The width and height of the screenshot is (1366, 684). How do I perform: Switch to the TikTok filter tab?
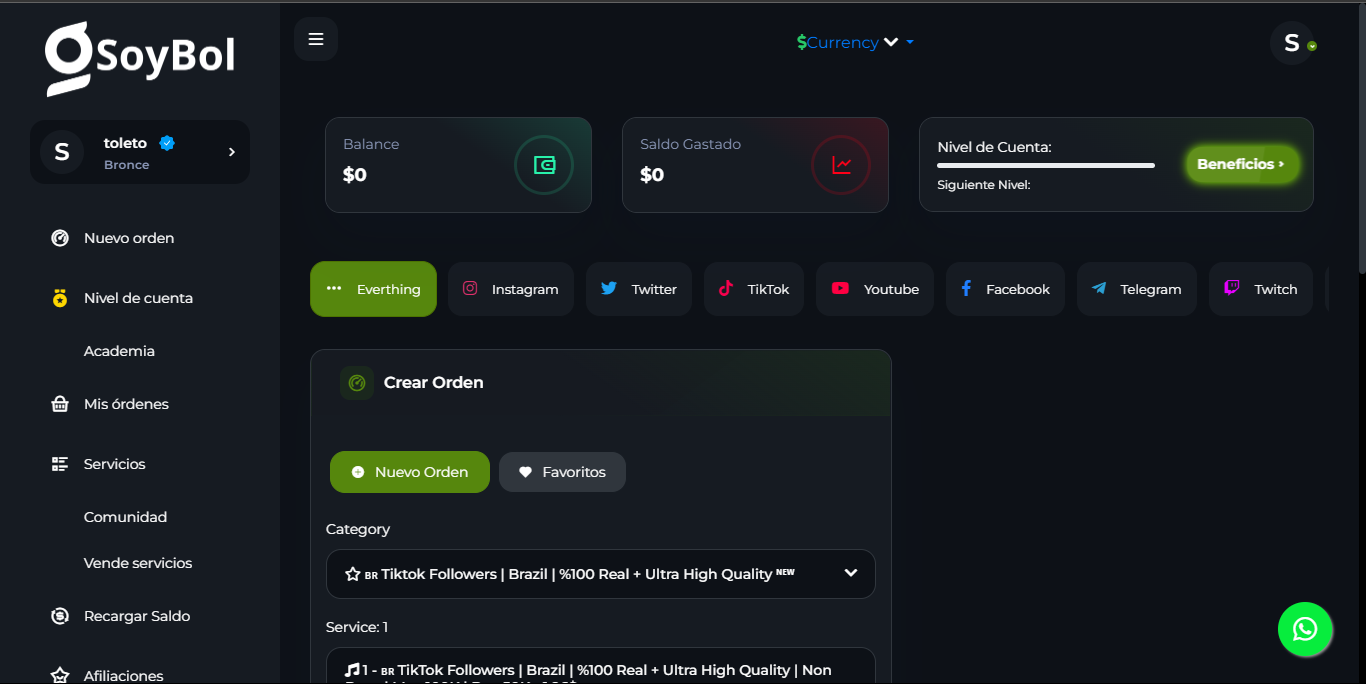[x=754, y=289]
